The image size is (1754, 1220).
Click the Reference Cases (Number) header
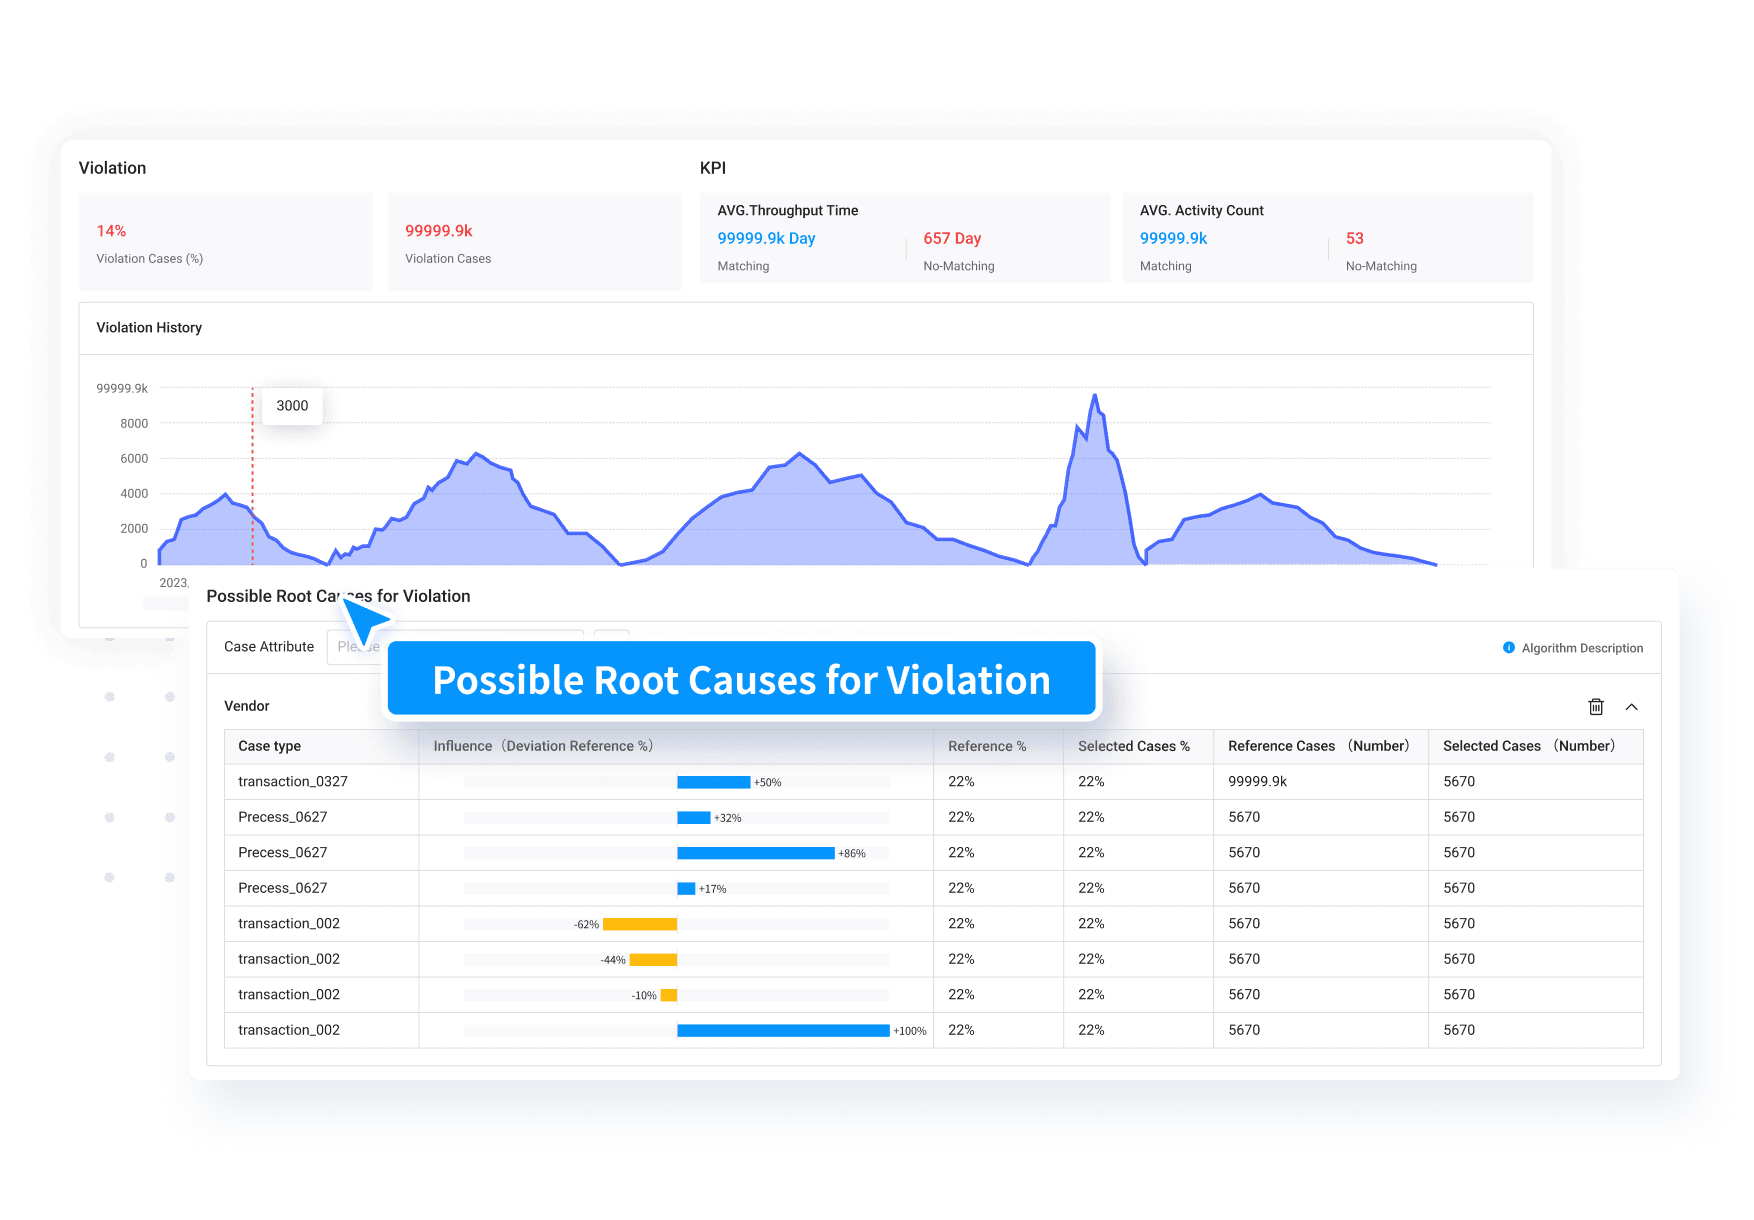click(x=1318, y=746)
